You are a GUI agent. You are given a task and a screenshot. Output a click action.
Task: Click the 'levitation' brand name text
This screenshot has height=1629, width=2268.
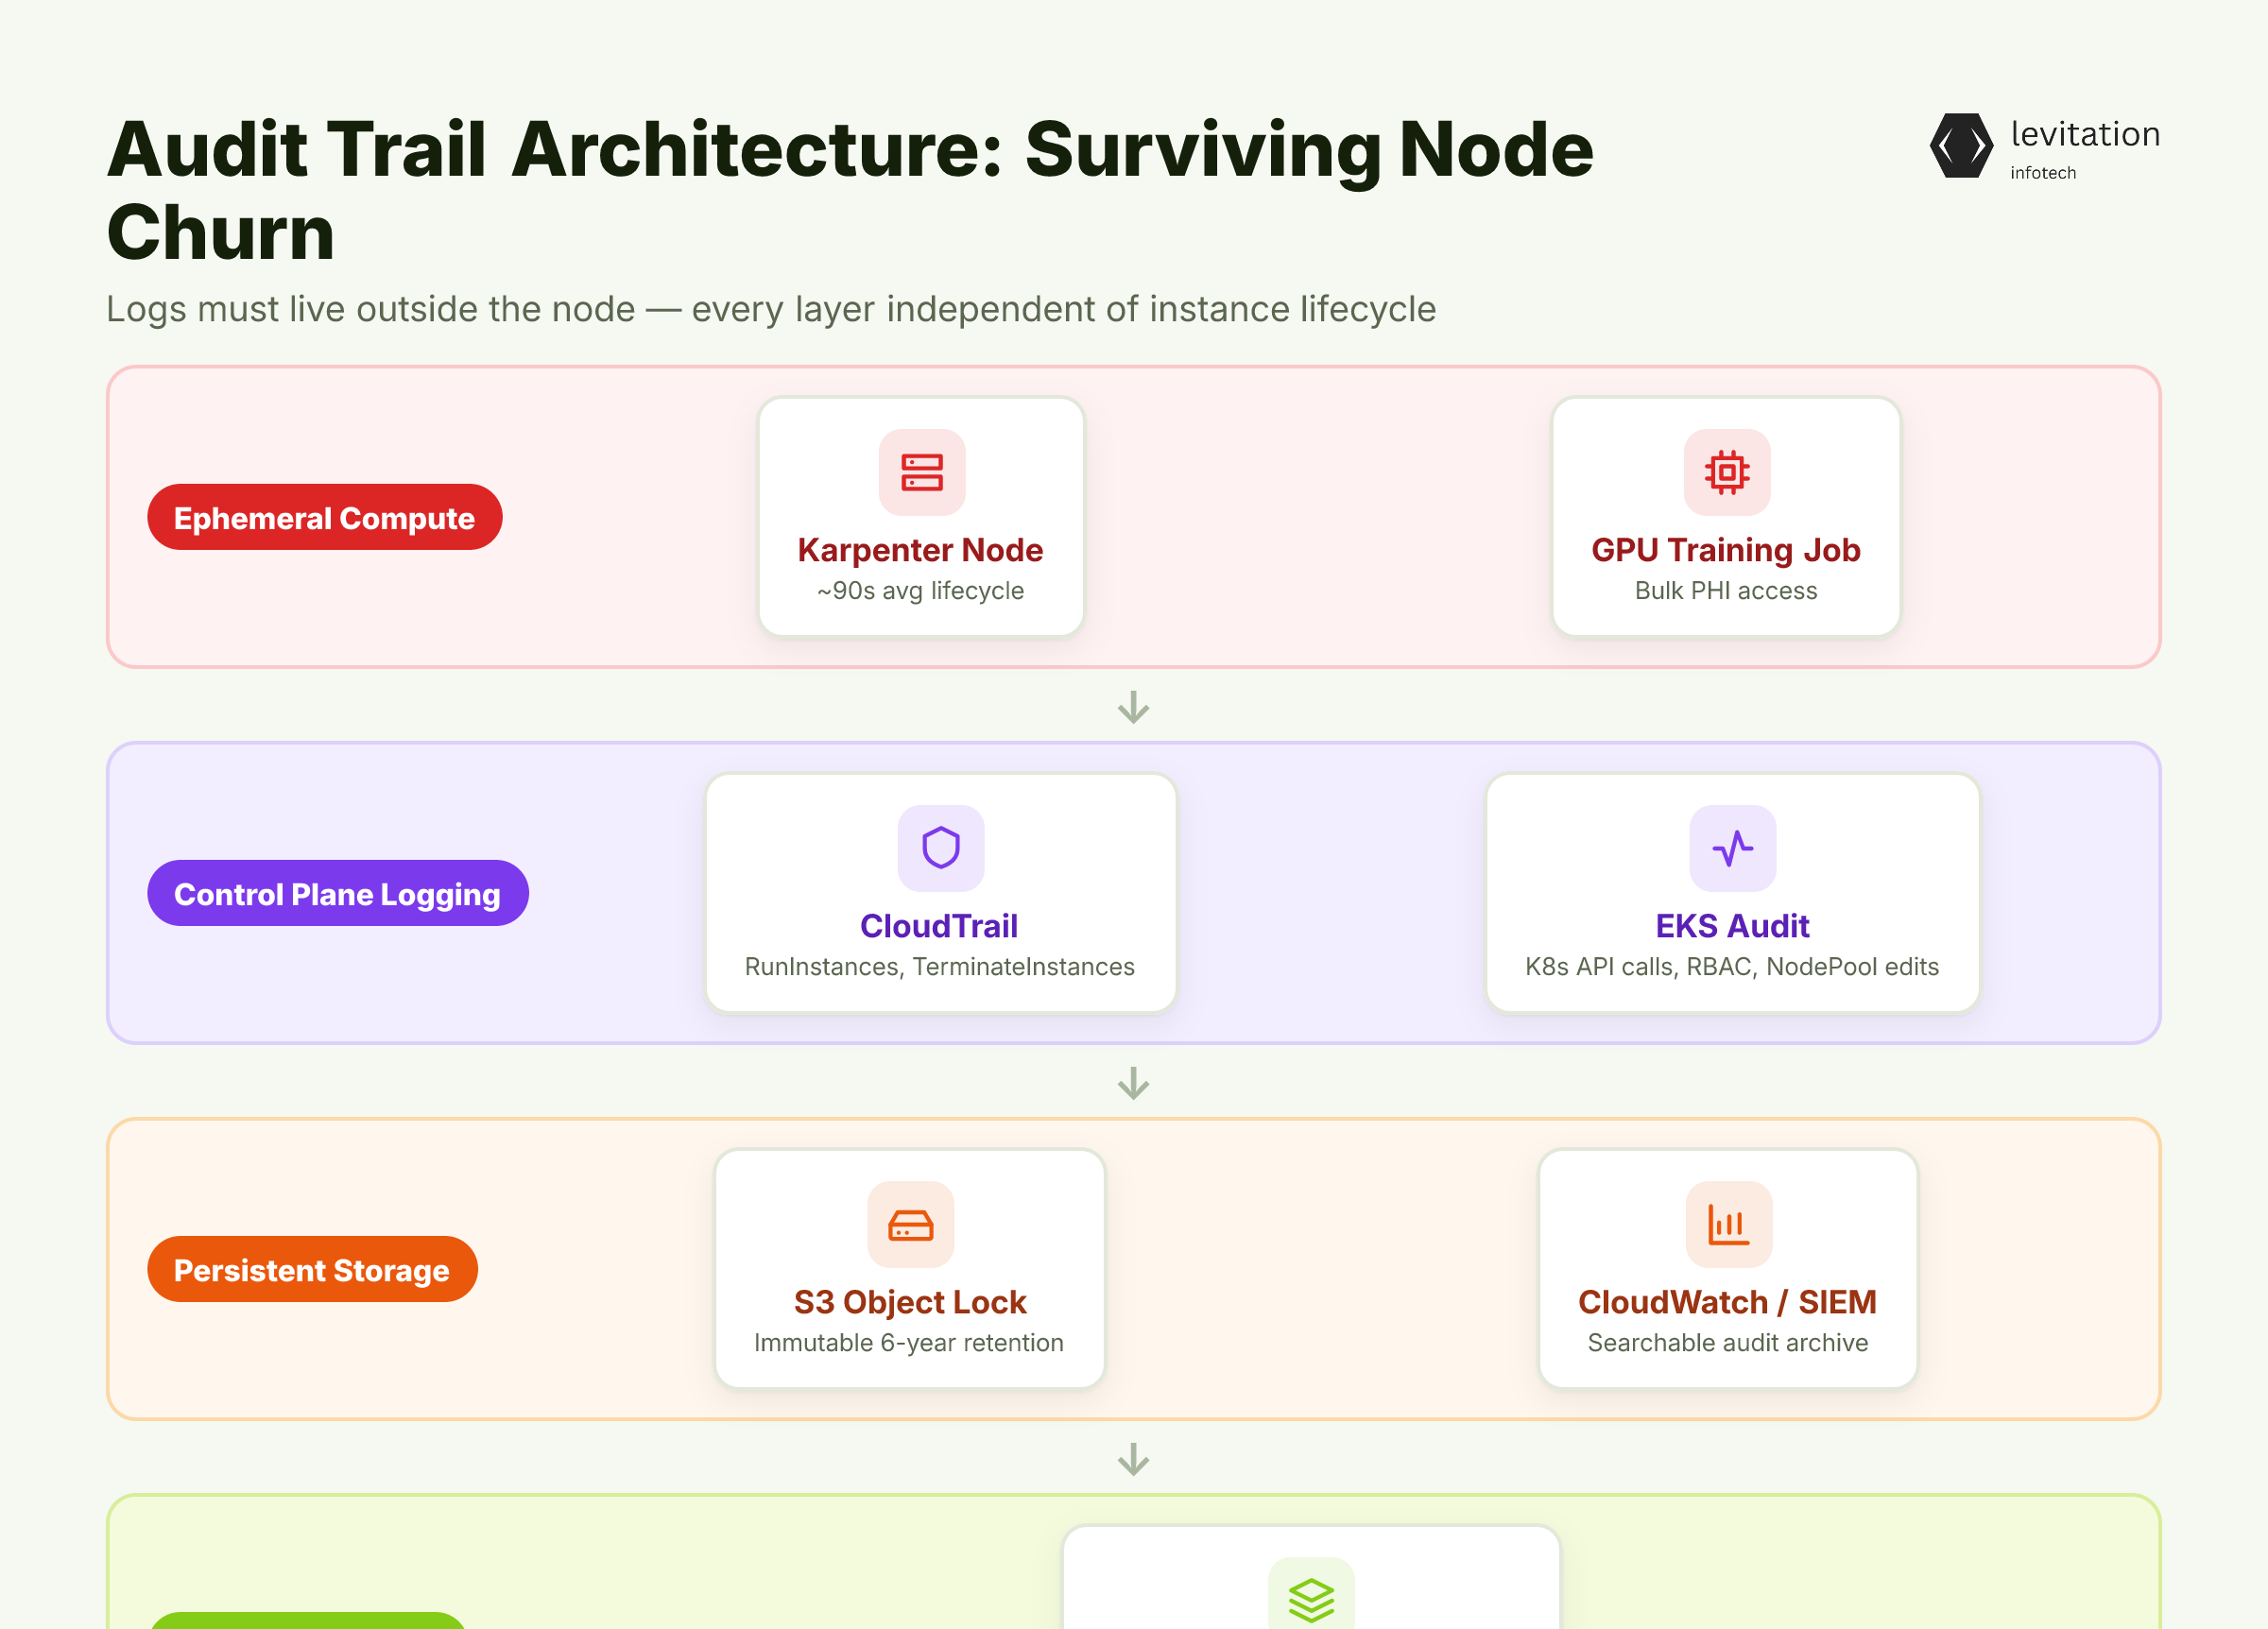point(2085,134)
